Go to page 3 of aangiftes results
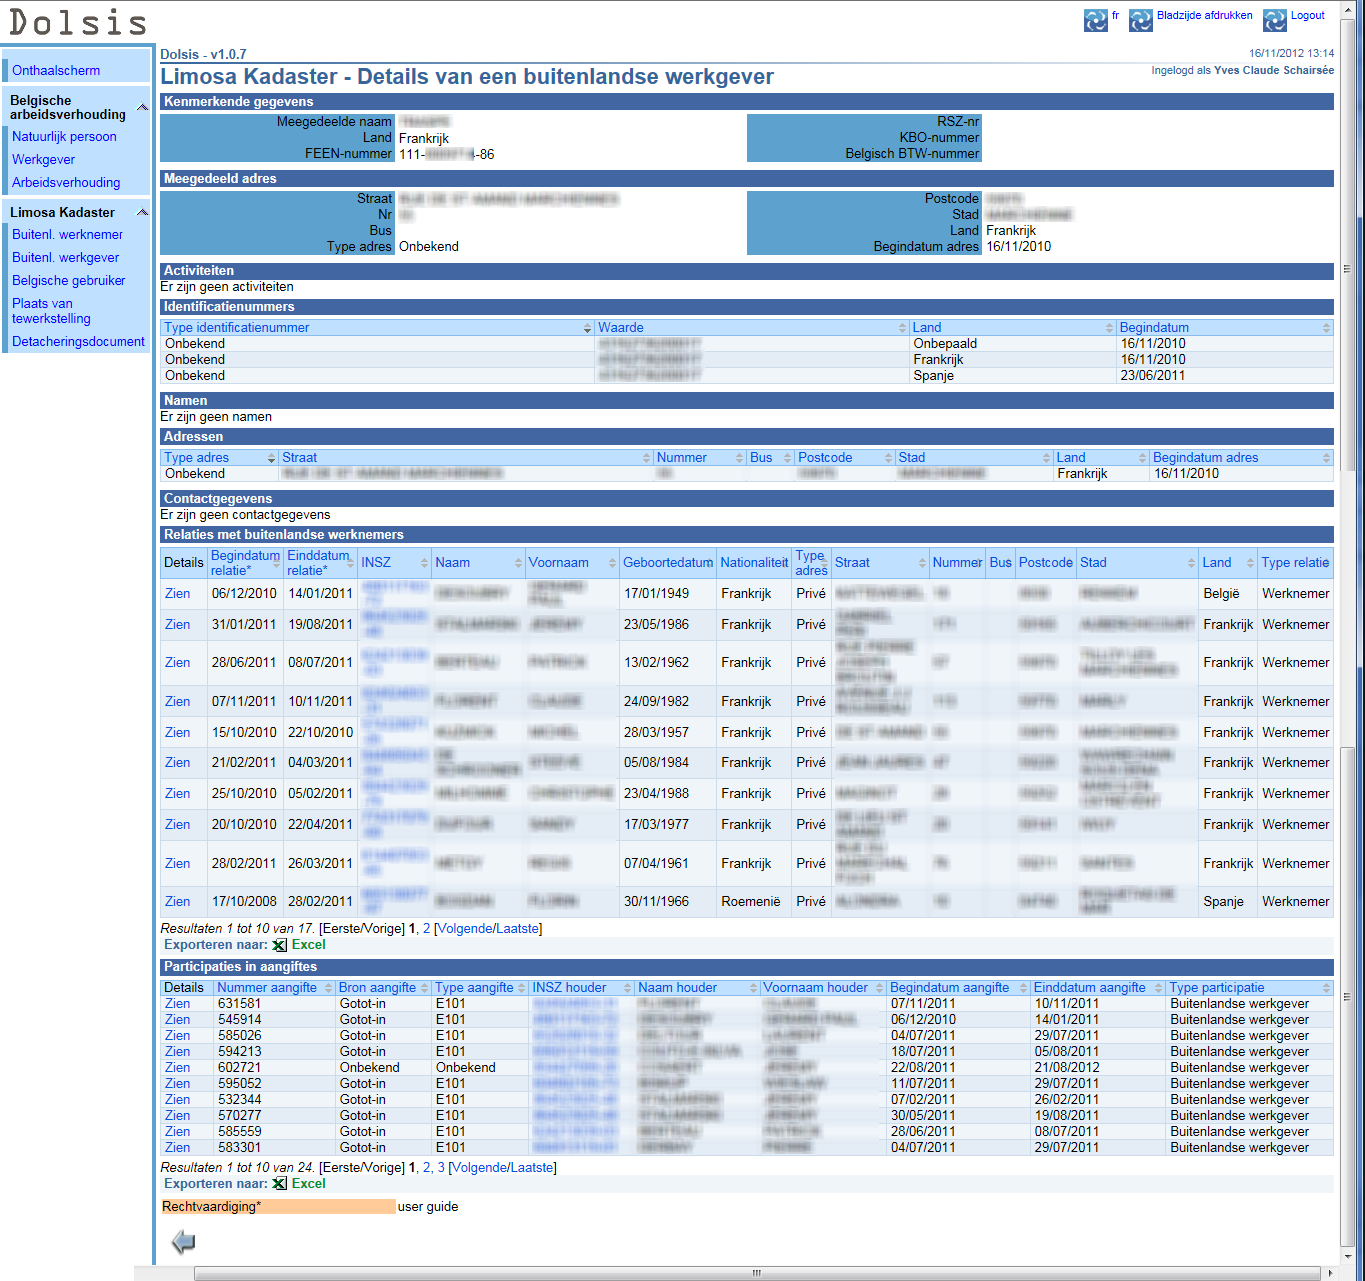The width and height of the screenshot is (1365, 1281). tap(441, 1167)
